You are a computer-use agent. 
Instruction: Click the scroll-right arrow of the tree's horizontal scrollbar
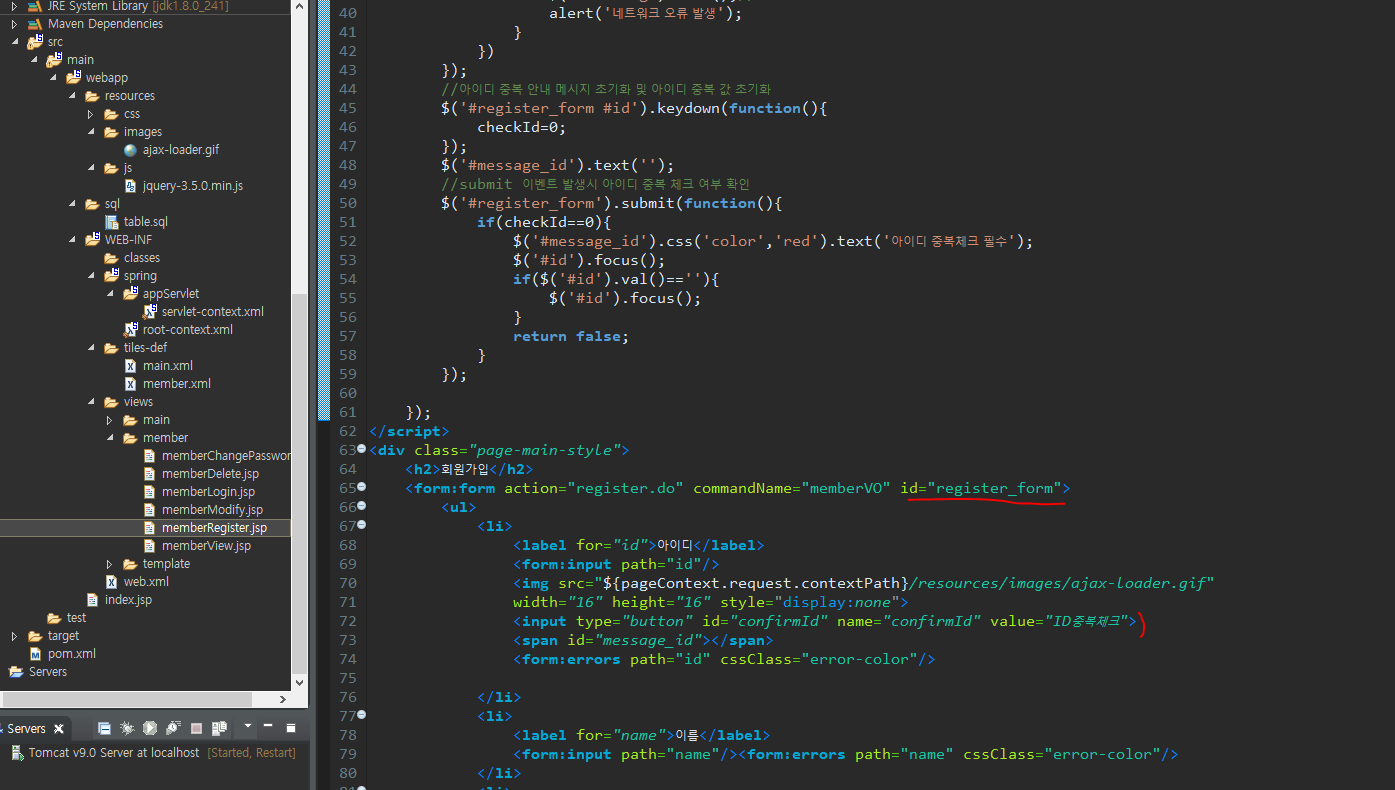(282, 700)
